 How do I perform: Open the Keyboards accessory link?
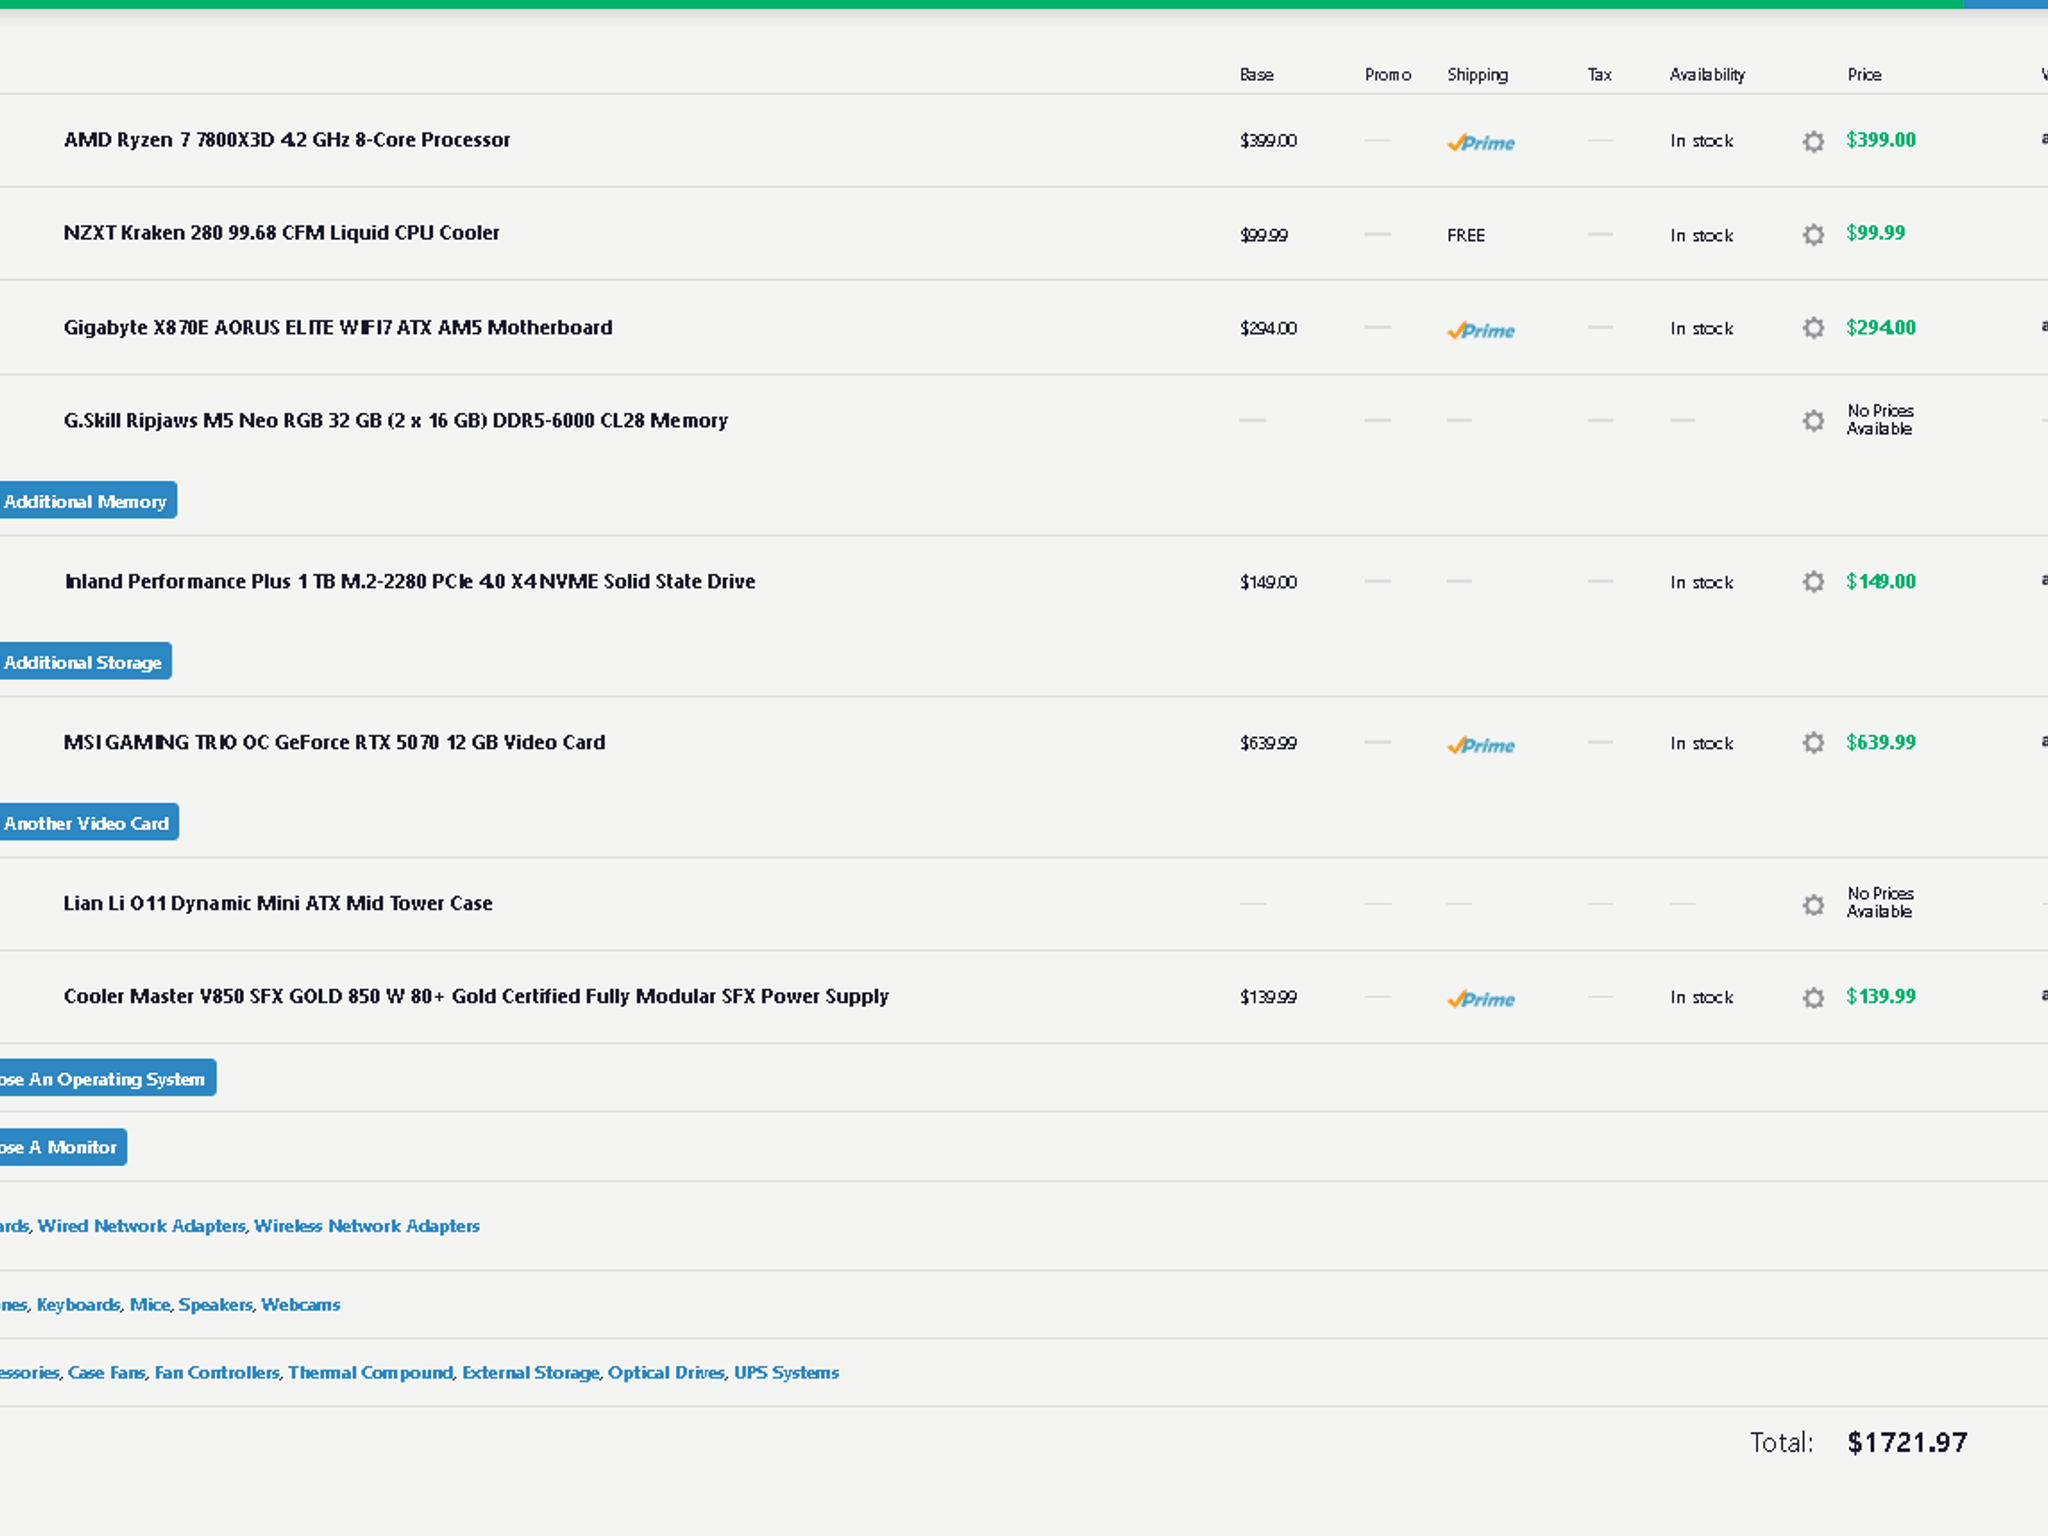(x=78, y=1305)
